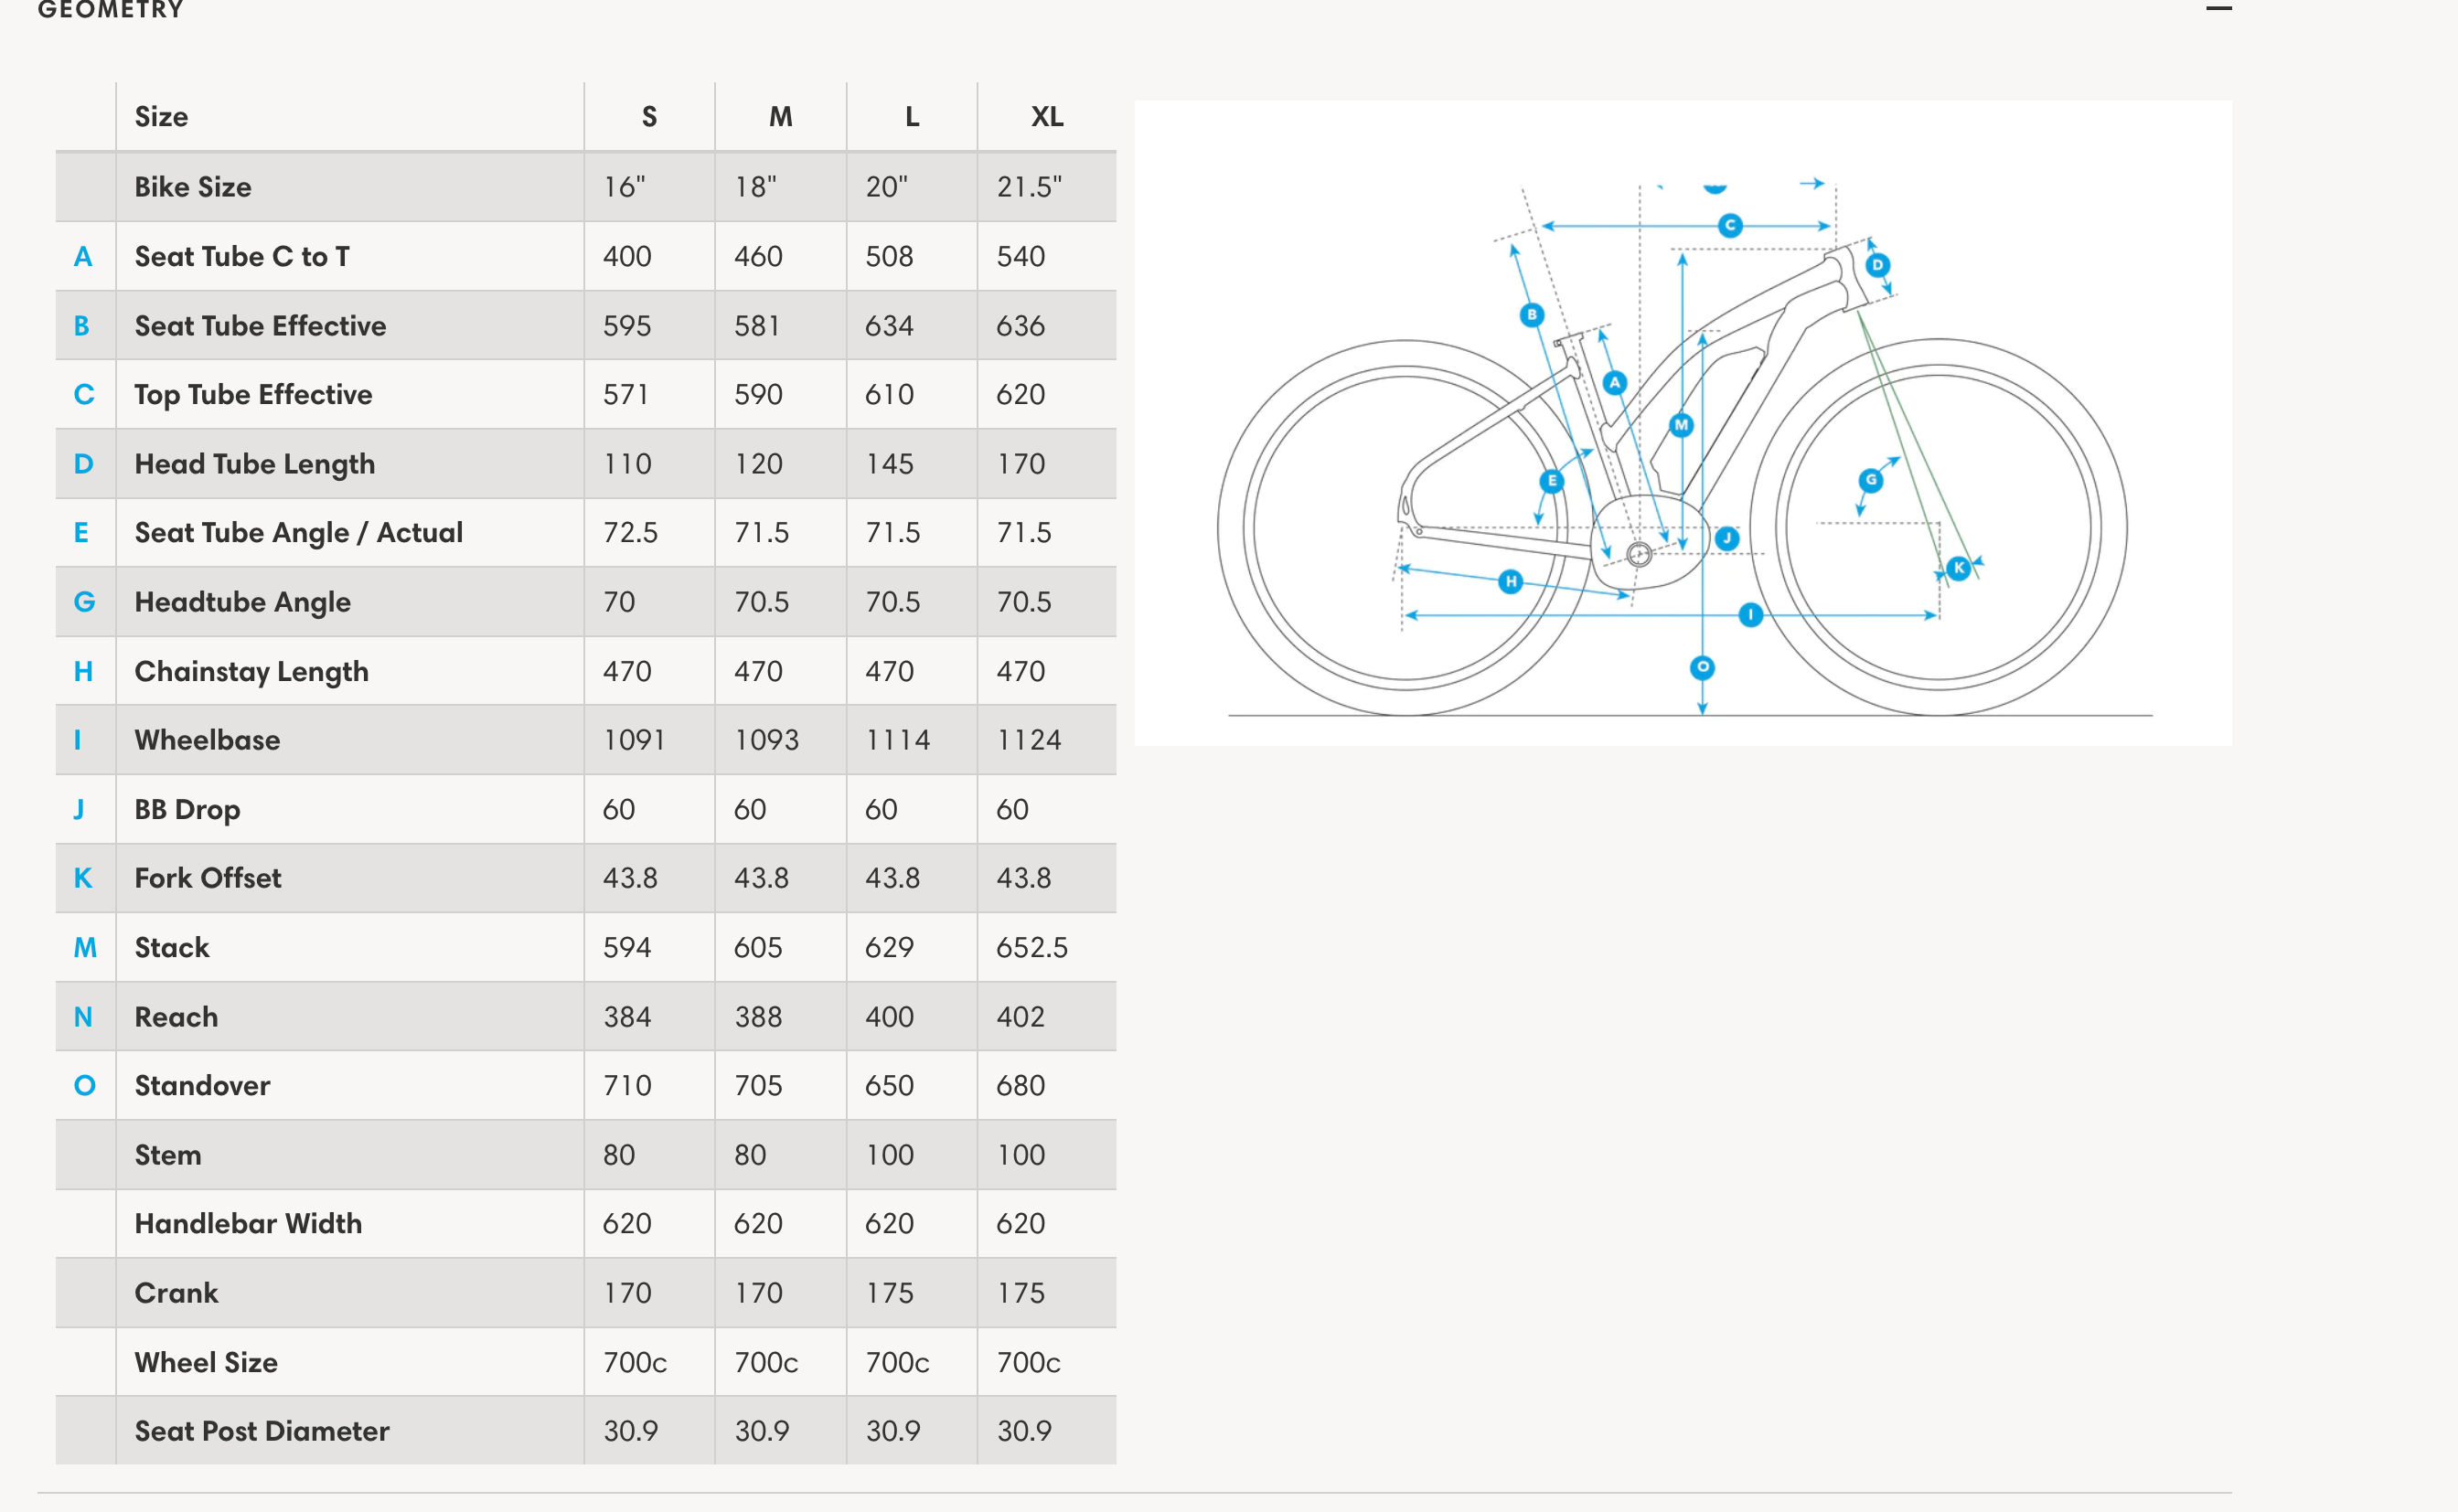Click the K fork offset marker on diagram

coord(1958,568)
